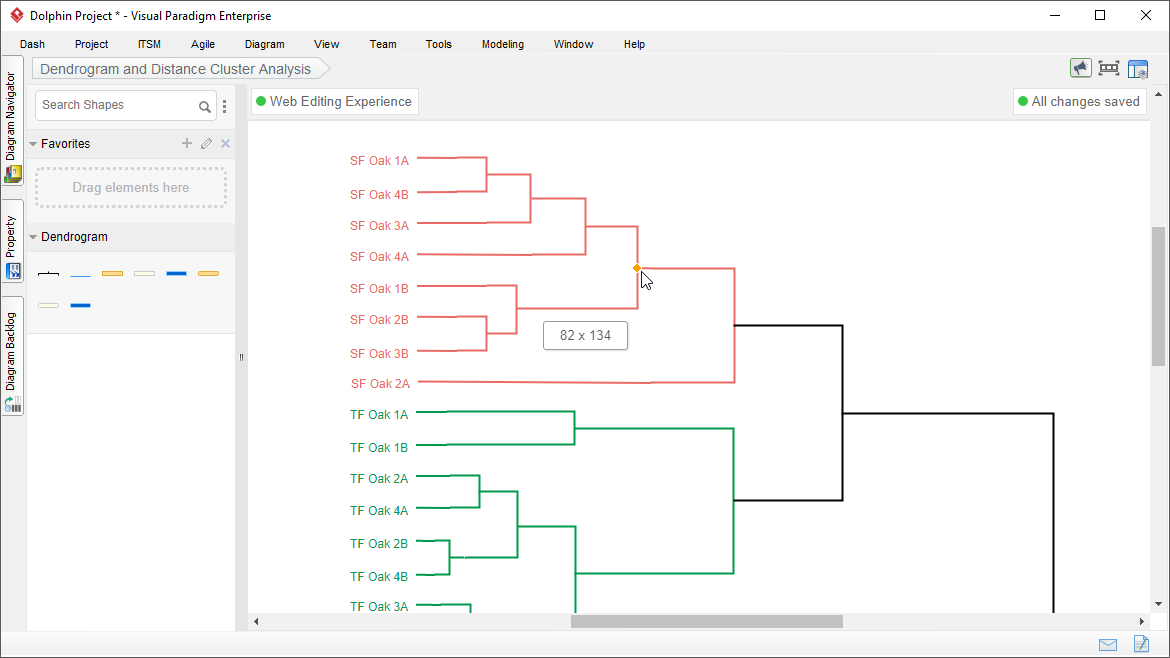Collapse the Favorites section

click(x=33, y=144)
